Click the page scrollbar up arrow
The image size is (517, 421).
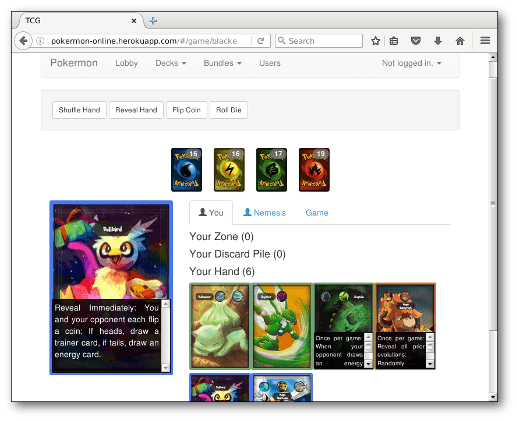[493, 57]
